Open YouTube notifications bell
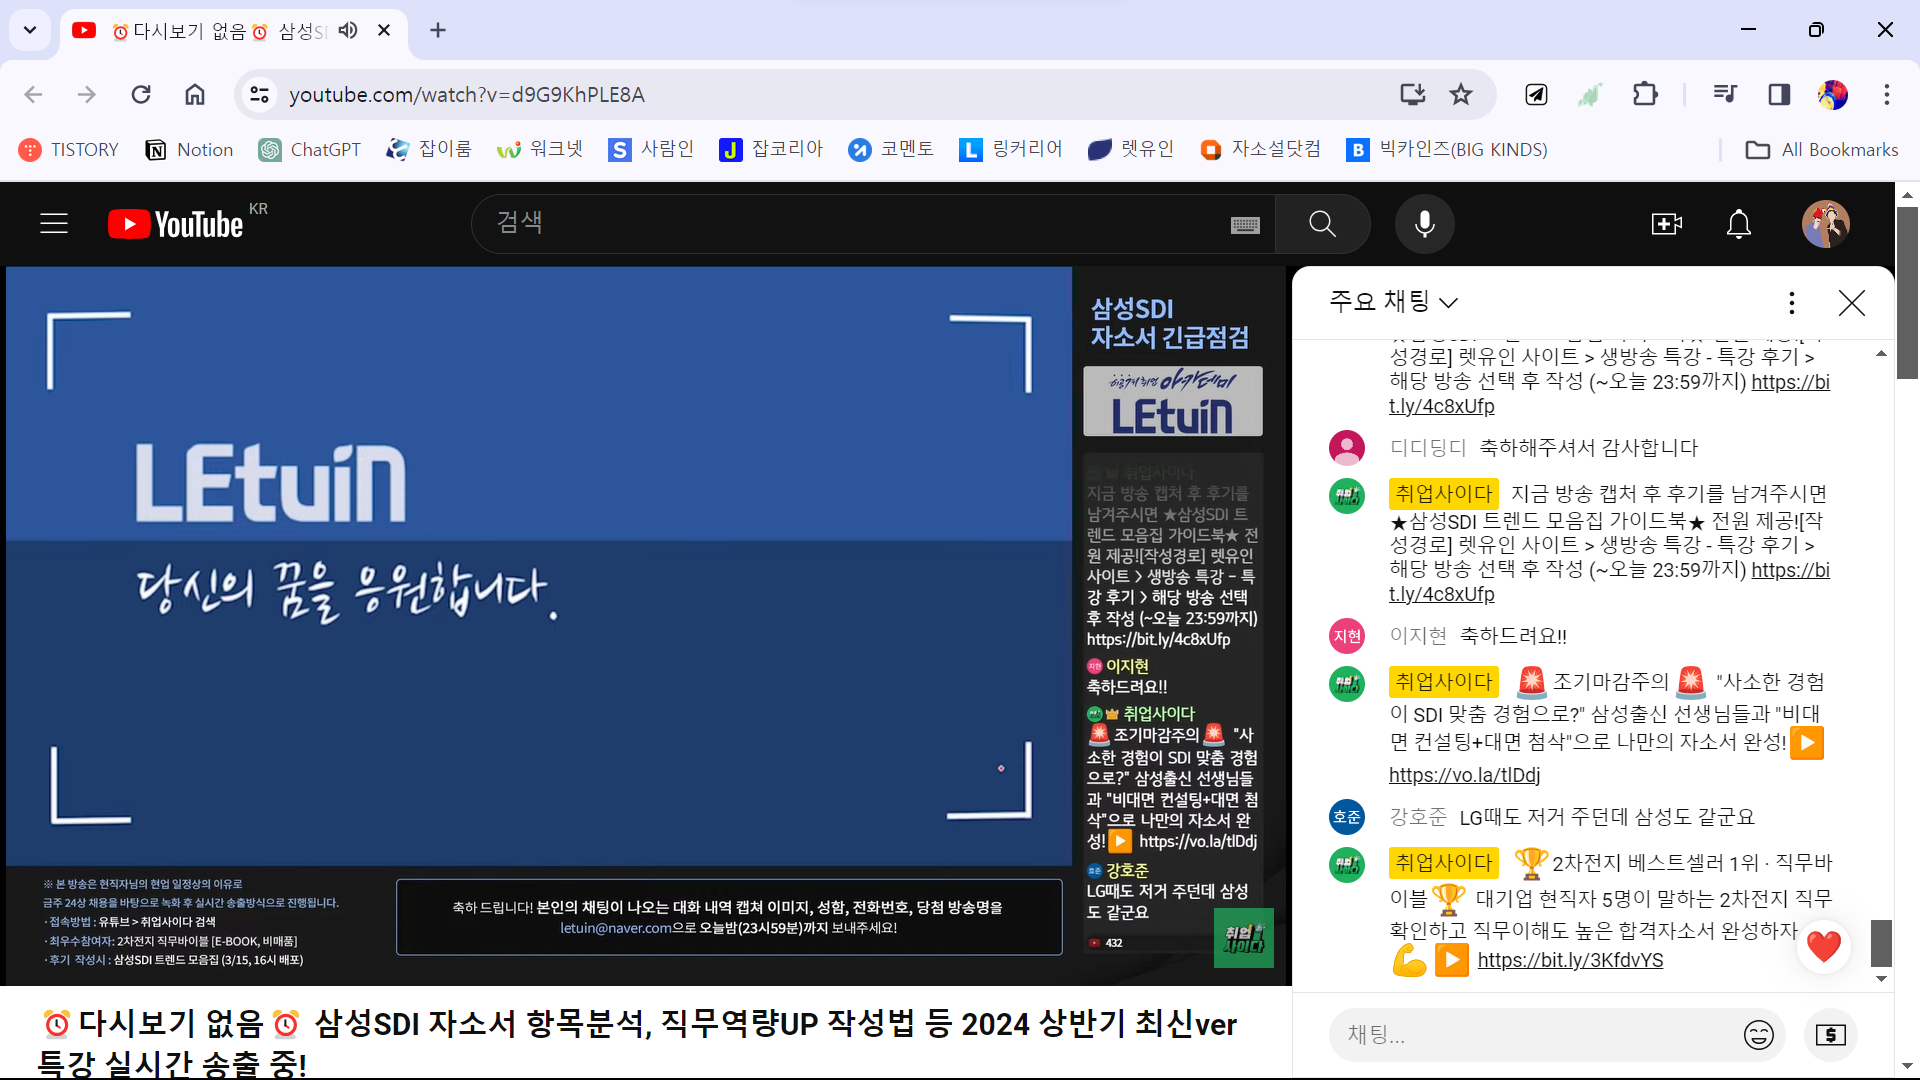The image size is (1920, 1080). click(1739, 224)
